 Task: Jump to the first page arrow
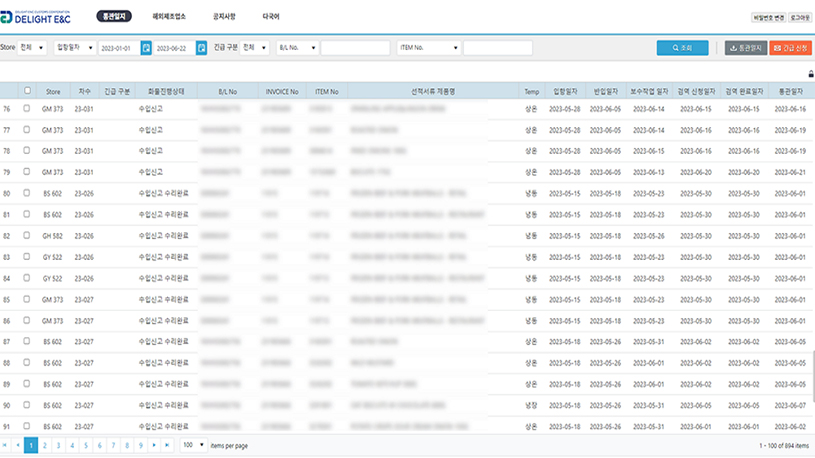pos(6,444)
